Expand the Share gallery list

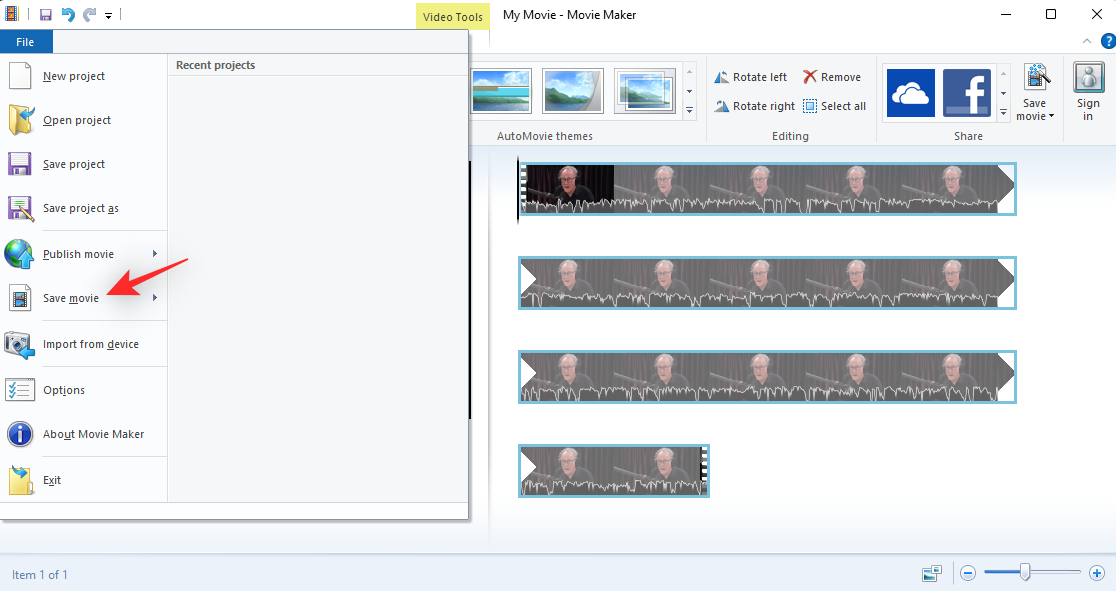(1004, 112)
